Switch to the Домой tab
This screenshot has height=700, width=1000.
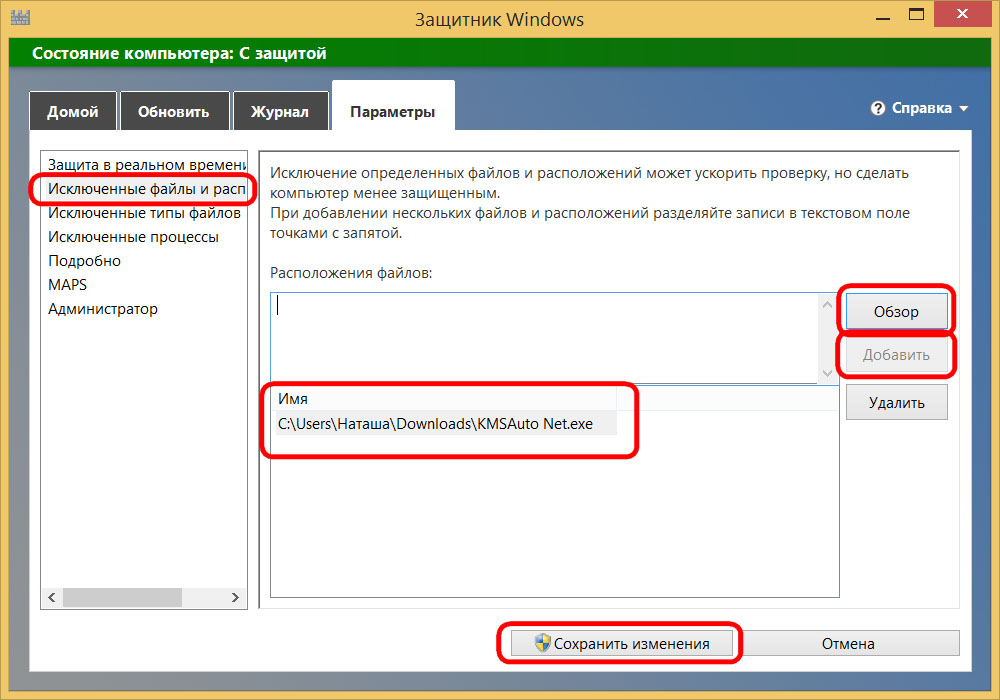(x=72, y=111)
